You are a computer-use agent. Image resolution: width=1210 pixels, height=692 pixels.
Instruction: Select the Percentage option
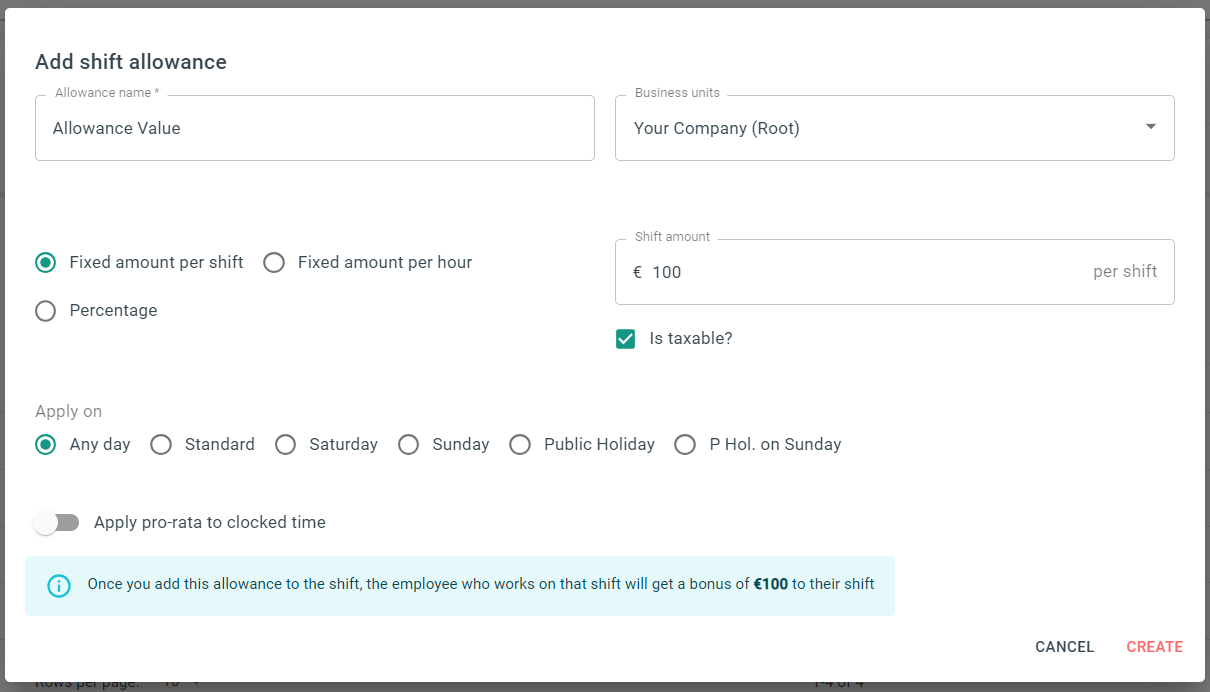tap(45, 310)
